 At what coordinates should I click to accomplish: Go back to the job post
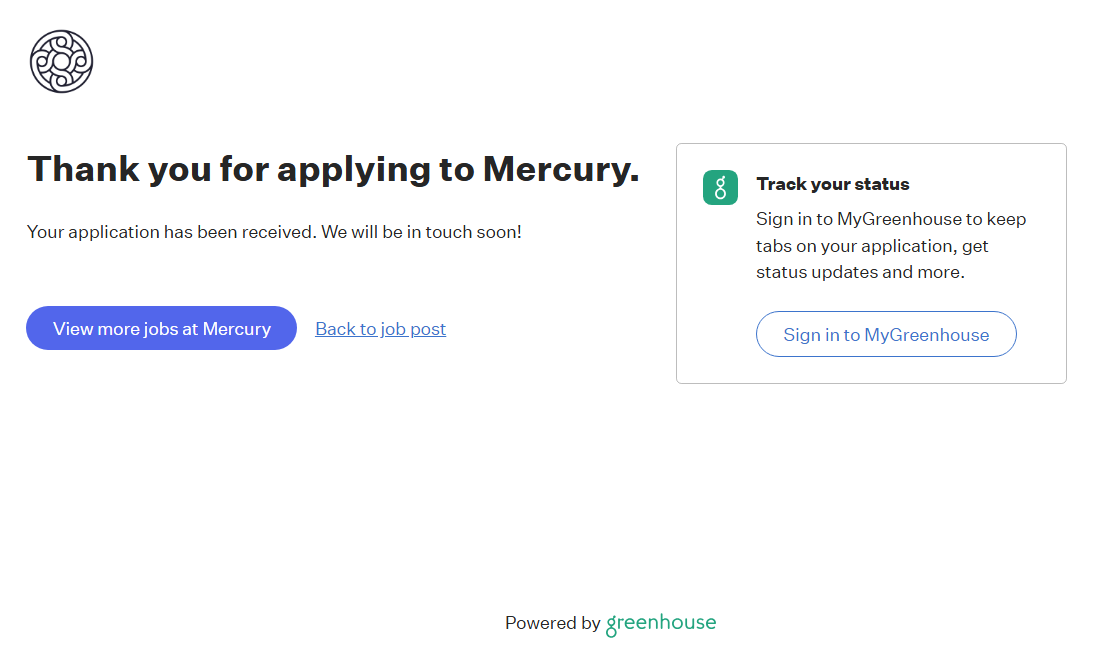click(380, 329)
